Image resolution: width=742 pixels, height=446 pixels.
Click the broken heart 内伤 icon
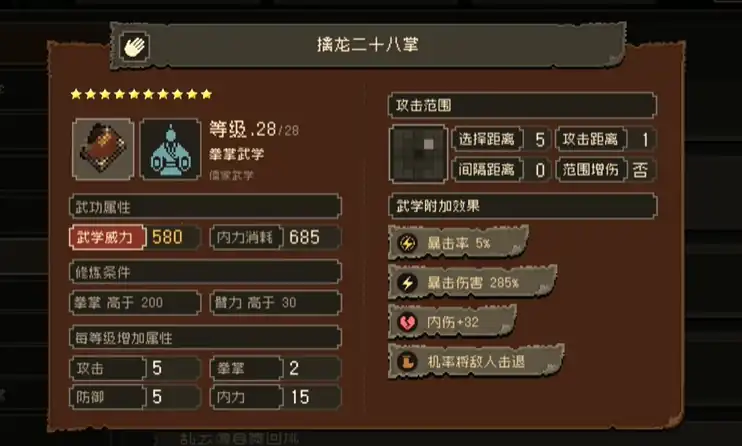(407, 322)
